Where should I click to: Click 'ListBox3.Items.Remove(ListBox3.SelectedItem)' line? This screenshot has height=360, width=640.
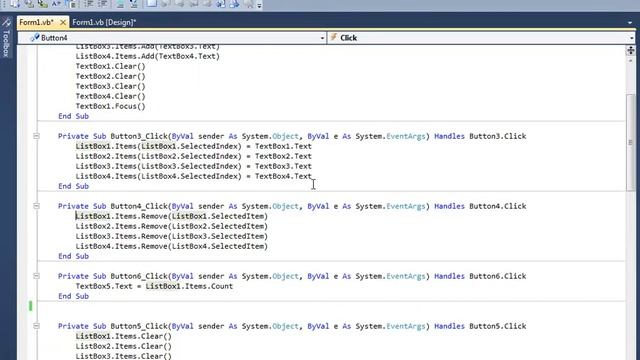(171, 236)
